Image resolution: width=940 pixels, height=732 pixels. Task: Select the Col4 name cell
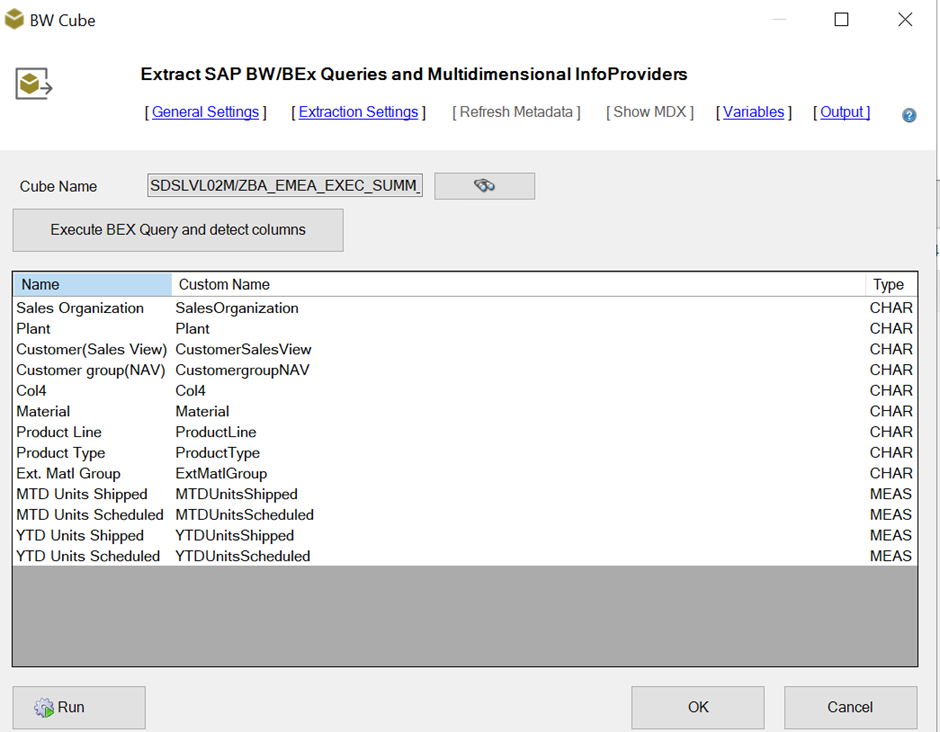pos(31,391)
